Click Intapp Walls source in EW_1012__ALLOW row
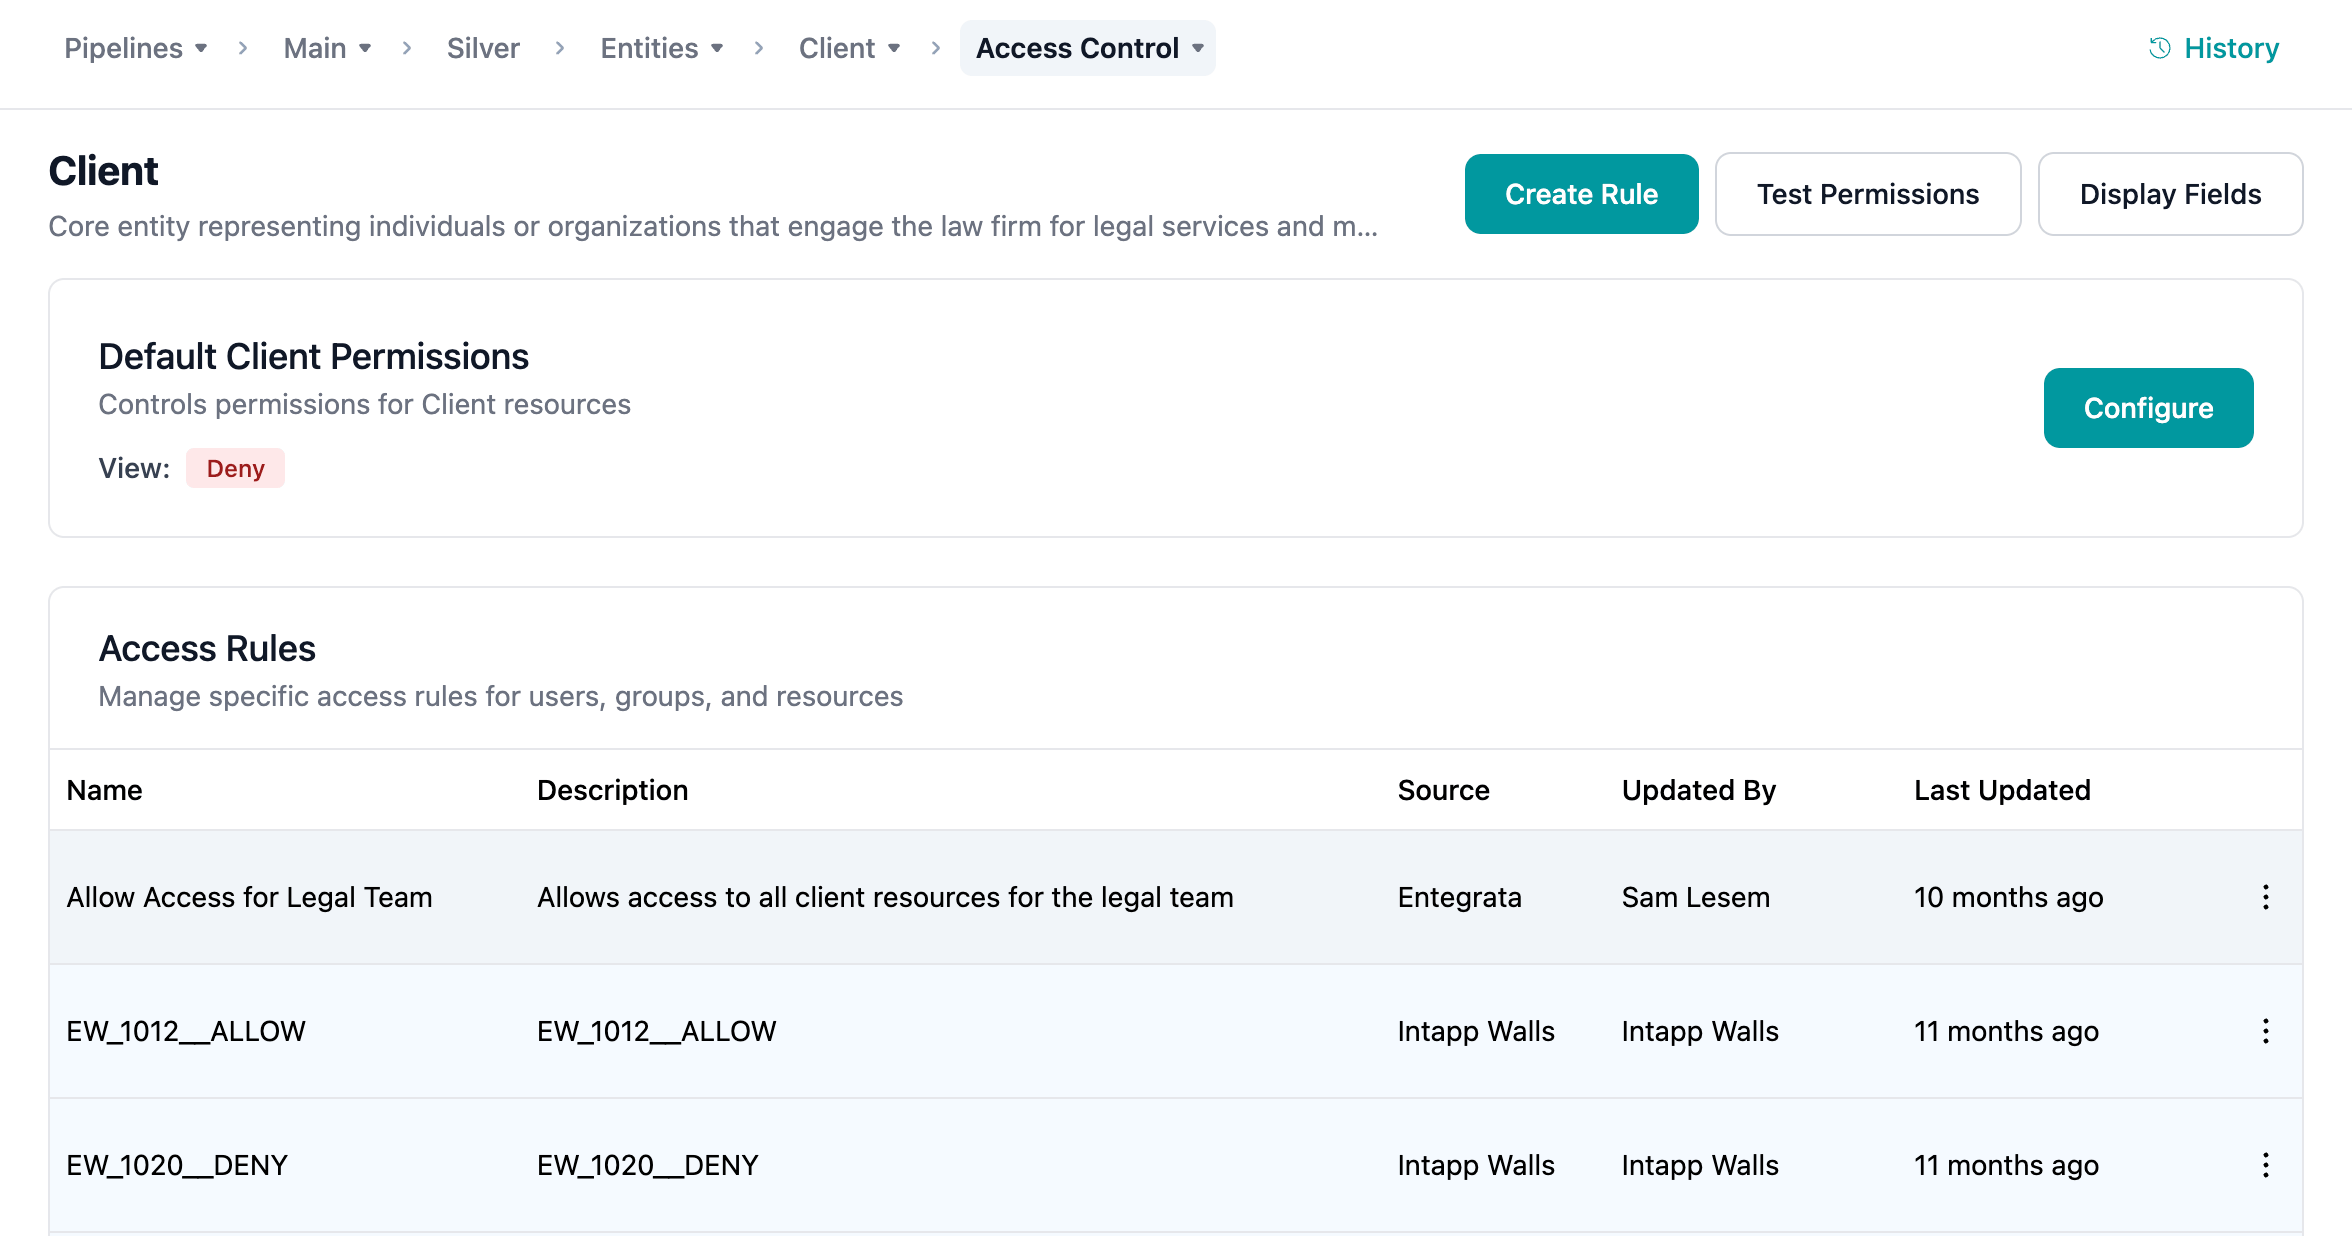 coord(1475,1031)
